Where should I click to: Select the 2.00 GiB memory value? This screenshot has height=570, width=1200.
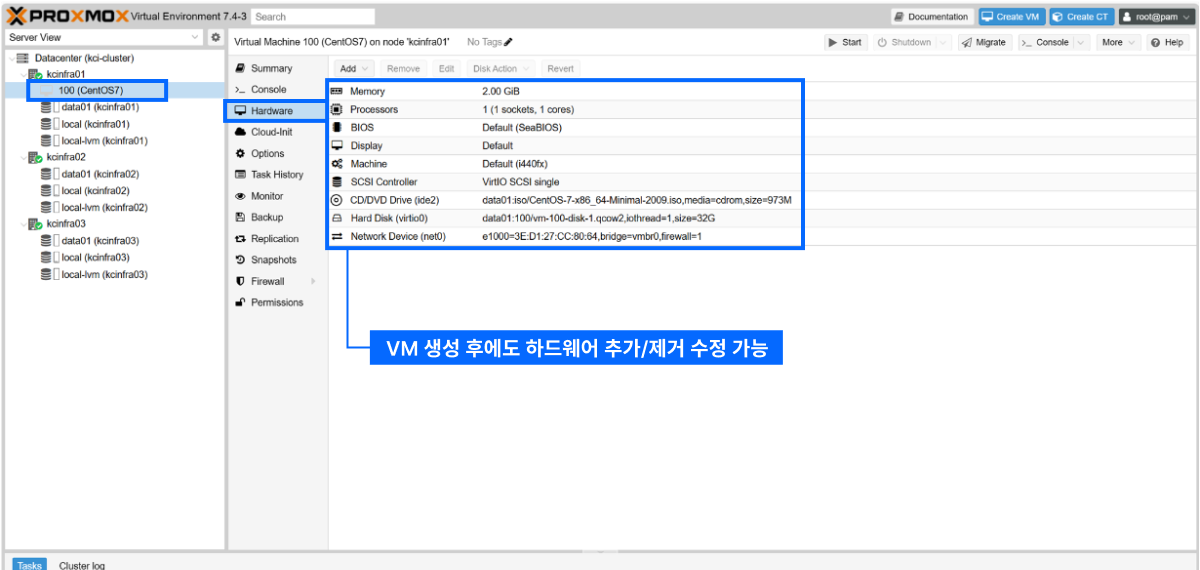[x=501, y=91]
